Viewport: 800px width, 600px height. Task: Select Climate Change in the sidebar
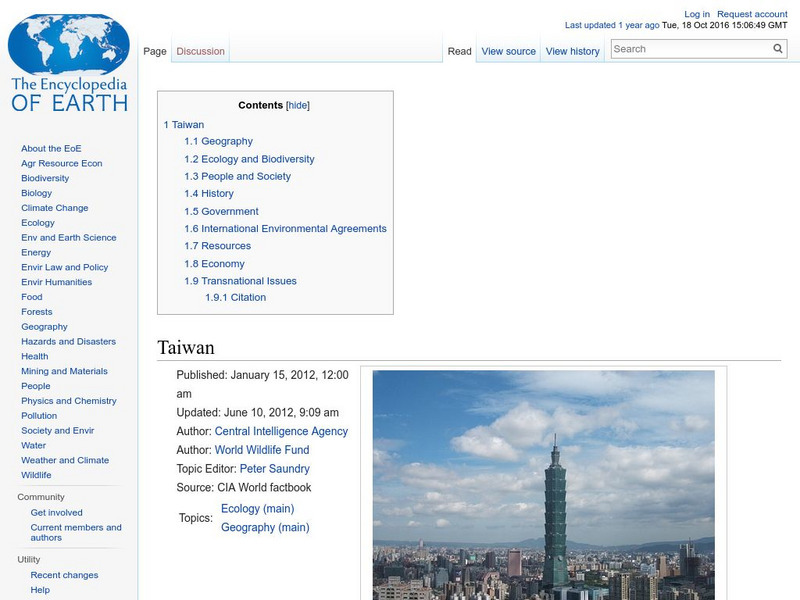pyautogui.click(x=54, y=208)
